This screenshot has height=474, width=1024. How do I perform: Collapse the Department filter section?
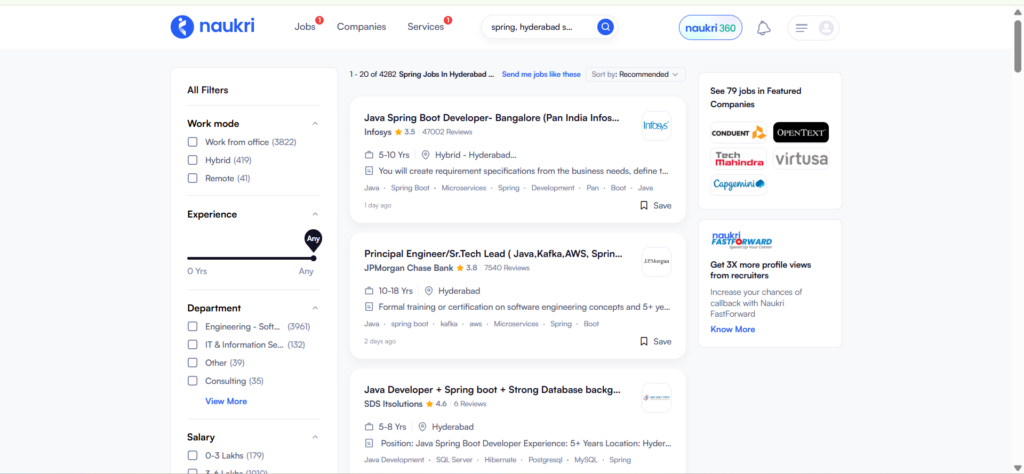tap(315, 308)
